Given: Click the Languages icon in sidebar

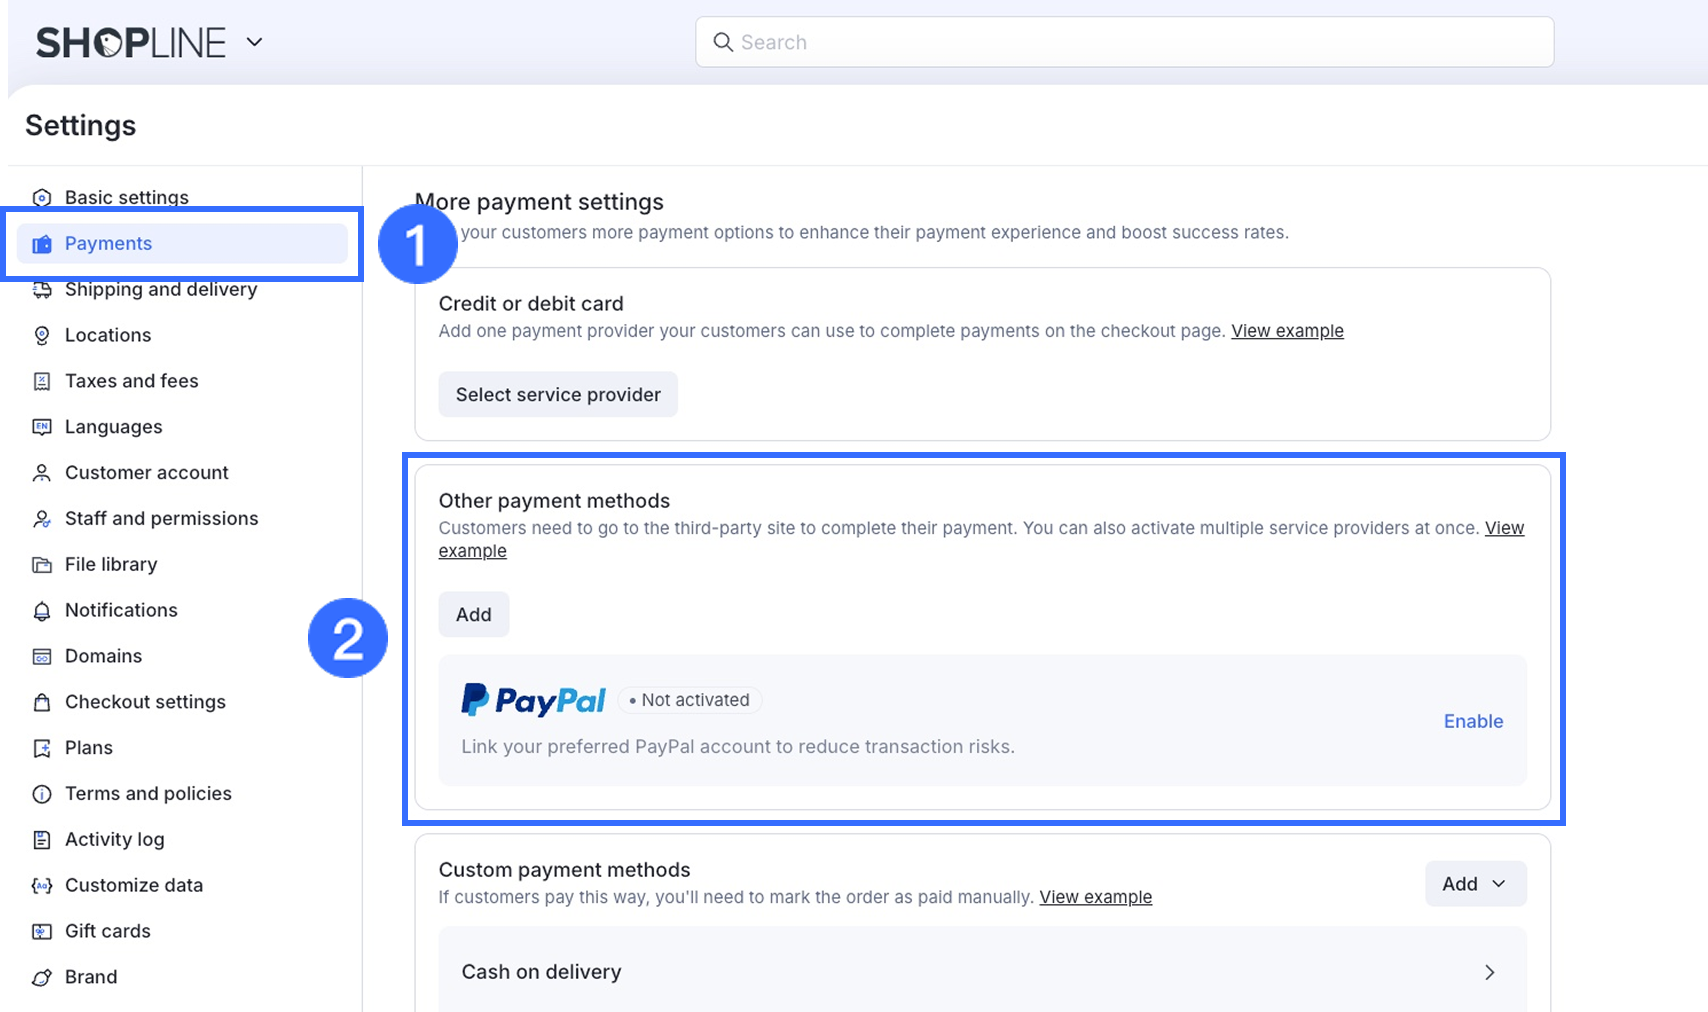Looking at the screenshot, I should [x=42, y=427].
